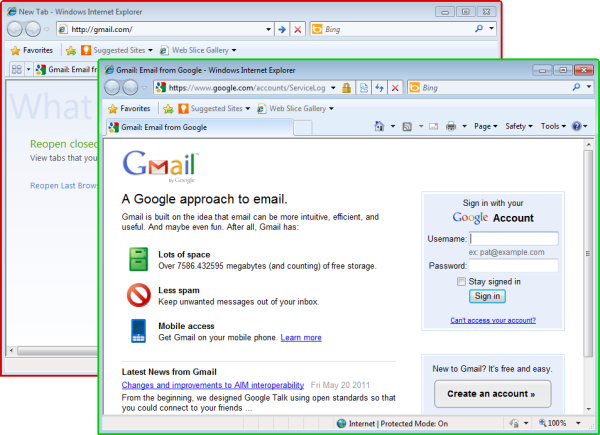Open Safety menu in command bar

click(519, 126)
